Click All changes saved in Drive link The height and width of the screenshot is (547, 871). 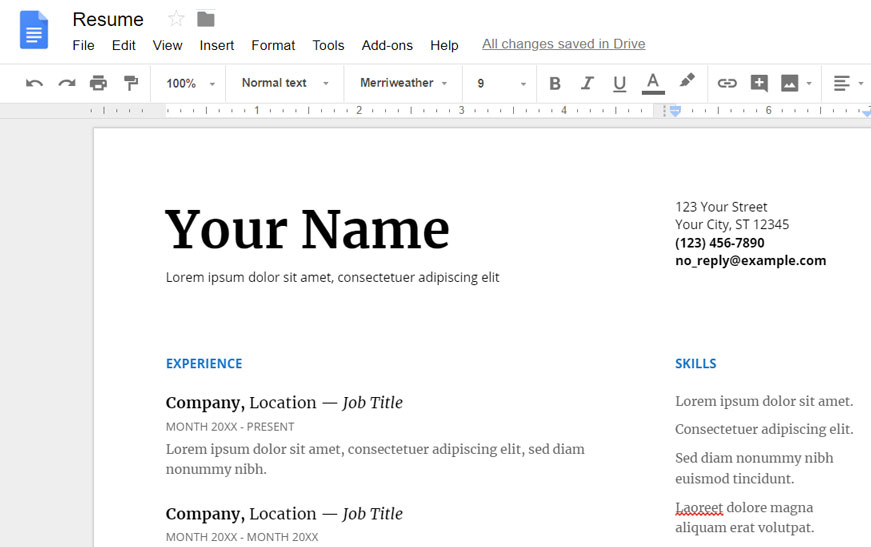tap(563, 44)
